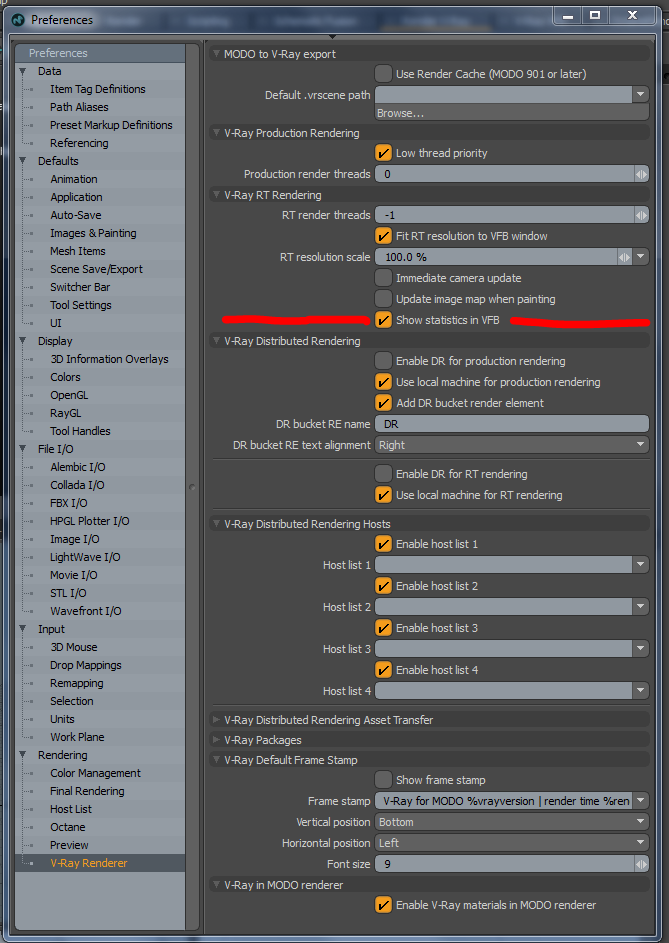Select Item Tag Definitions preference
This screenshot has height=943, width=669.
click(x=97, y=89)
